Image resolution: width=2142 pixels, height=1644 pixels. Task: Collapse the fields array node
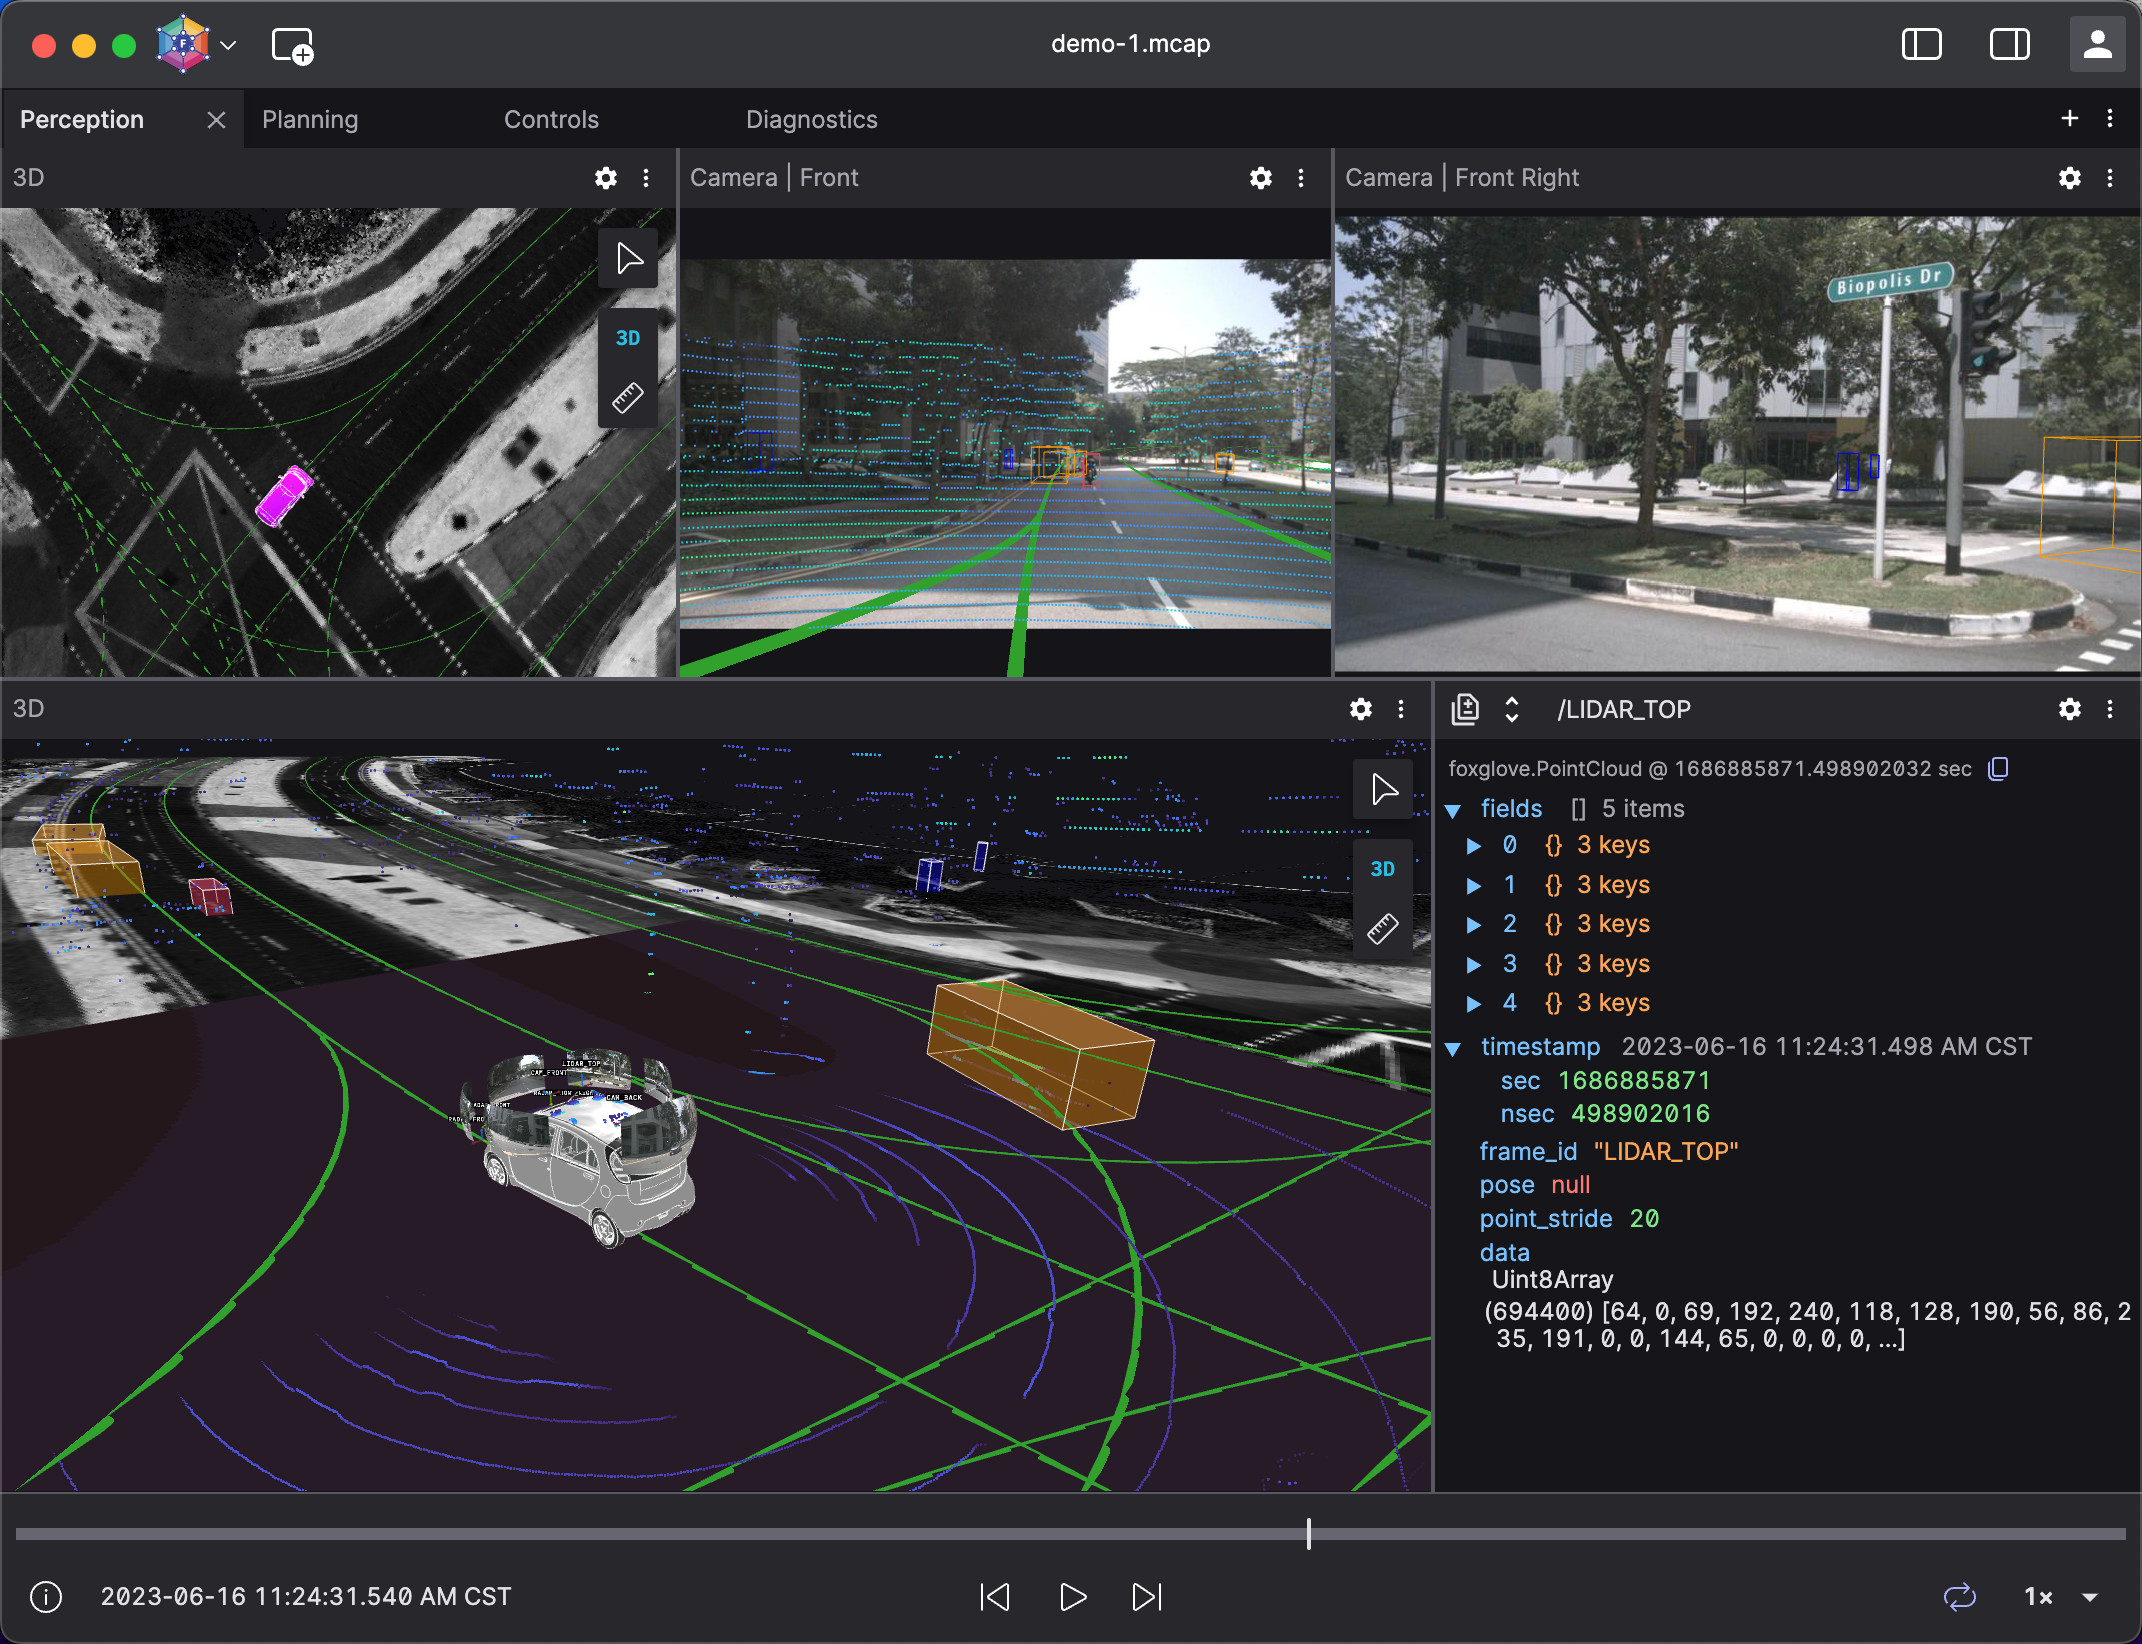(1454, 810)
